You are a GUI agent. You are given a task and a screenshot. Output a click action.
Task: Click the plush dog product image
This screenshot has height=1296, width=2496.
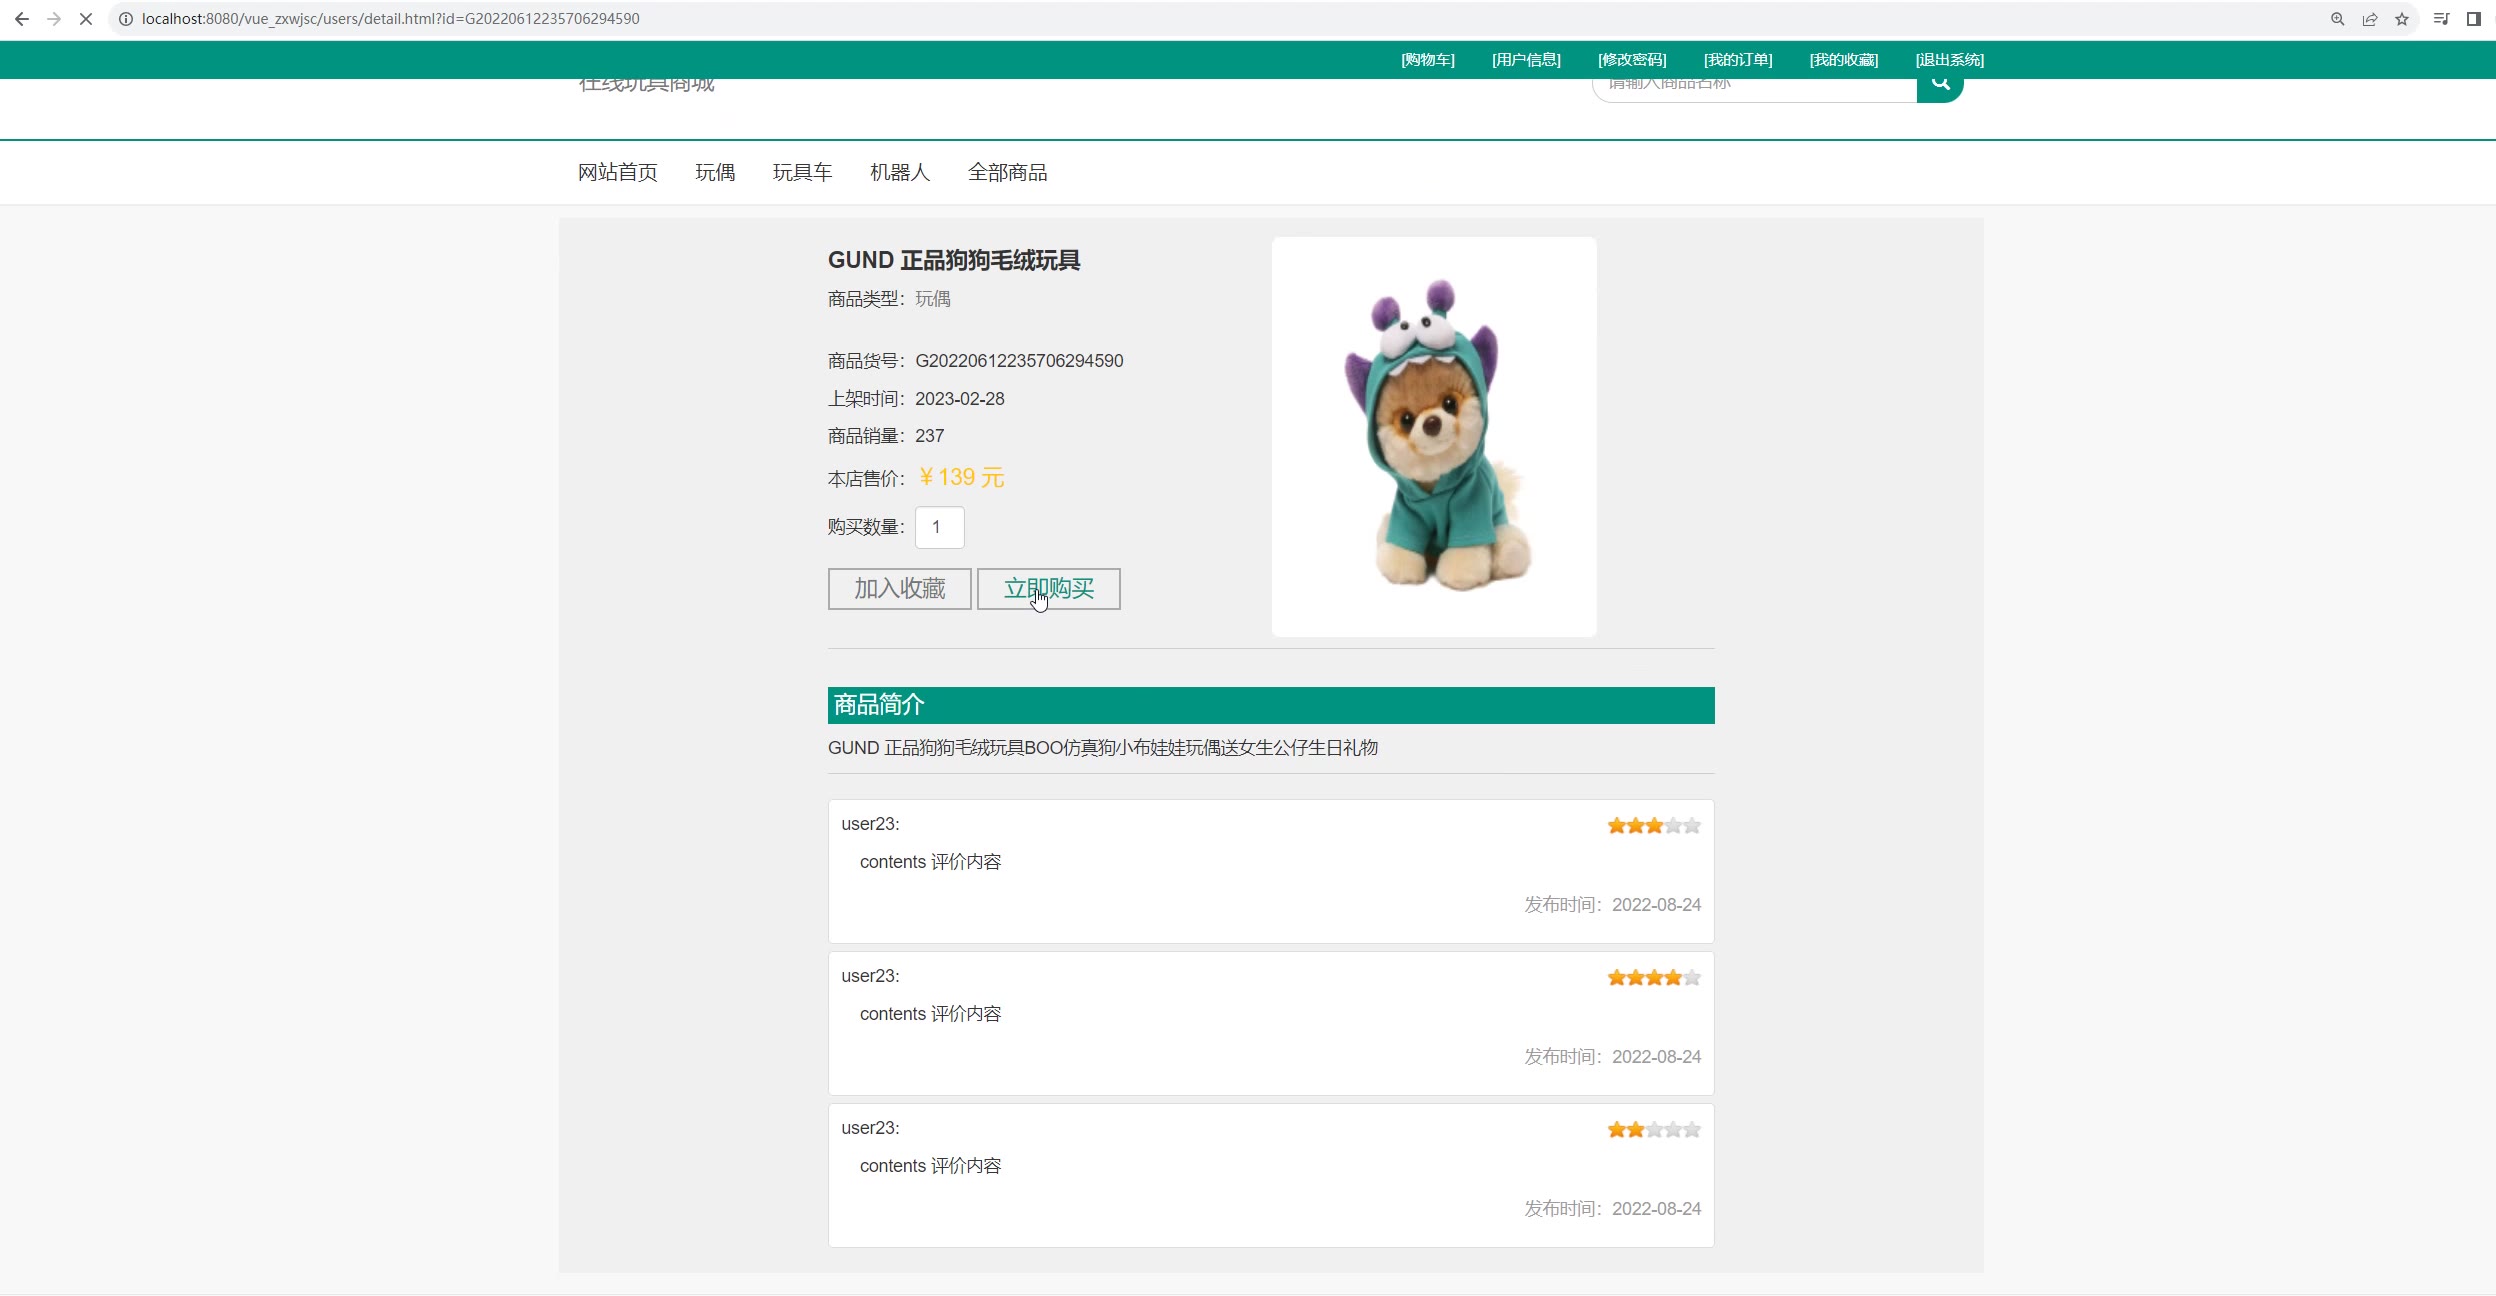pyautogui.click(x=1434, y=436)
